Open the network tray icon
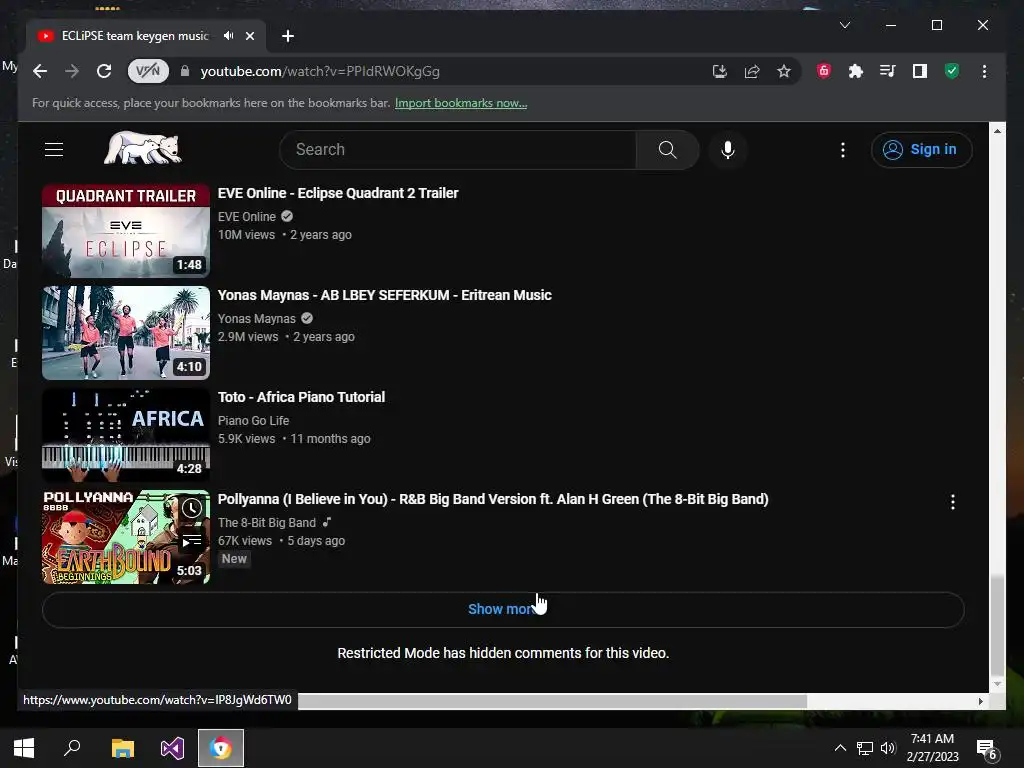Image resolution: width=1024 pixels, height=768 pixels. pos(865,748)
